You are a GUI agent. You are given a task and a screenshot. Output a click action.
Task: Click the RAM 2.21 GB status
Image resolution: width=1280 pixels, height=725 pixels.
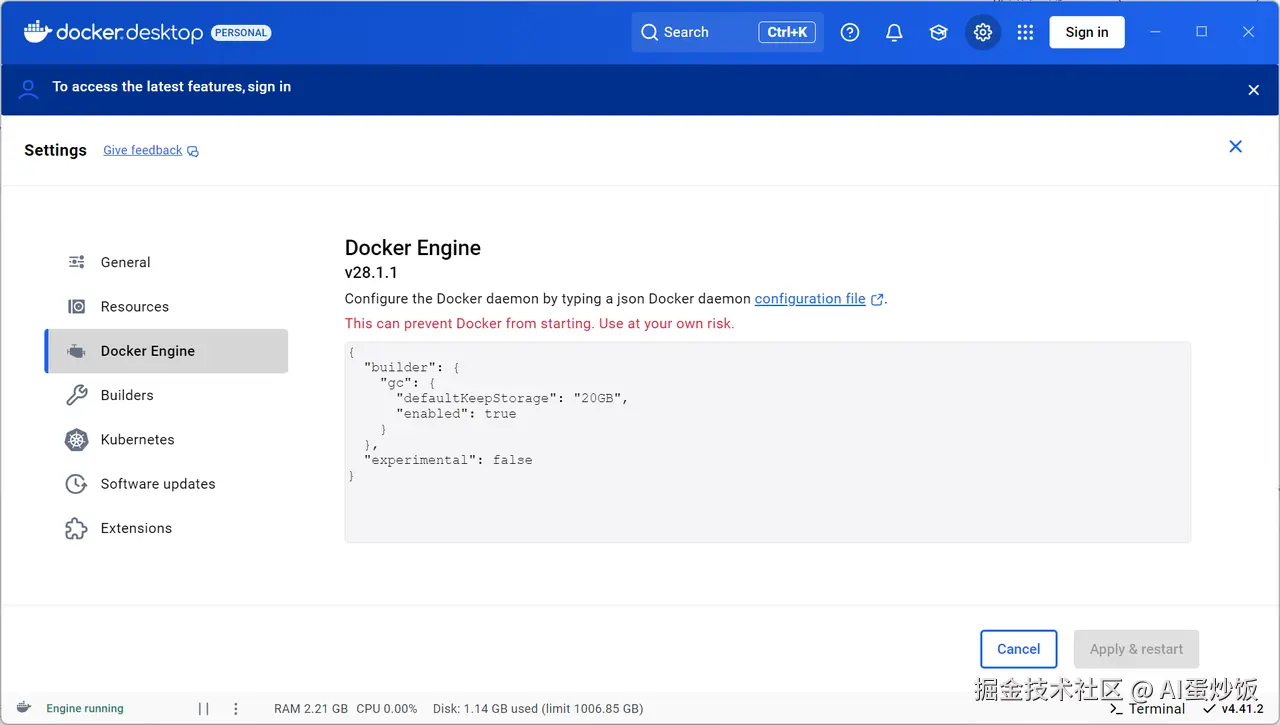(x=311, y=708)
